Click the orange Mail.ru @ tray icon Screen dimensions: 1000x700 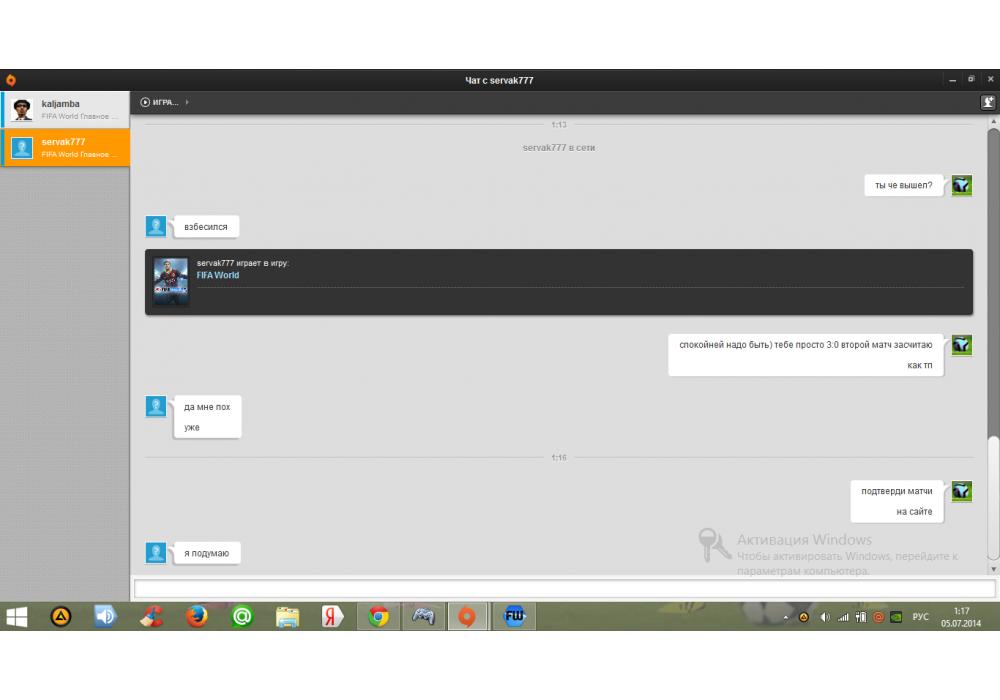point(878,617)
